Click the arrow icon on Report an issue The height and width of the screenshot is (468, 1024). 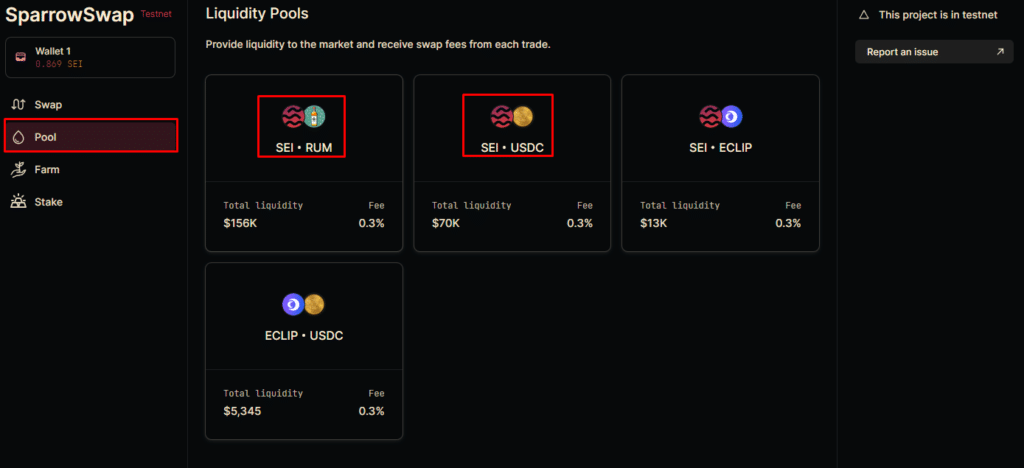(1000, 52)
